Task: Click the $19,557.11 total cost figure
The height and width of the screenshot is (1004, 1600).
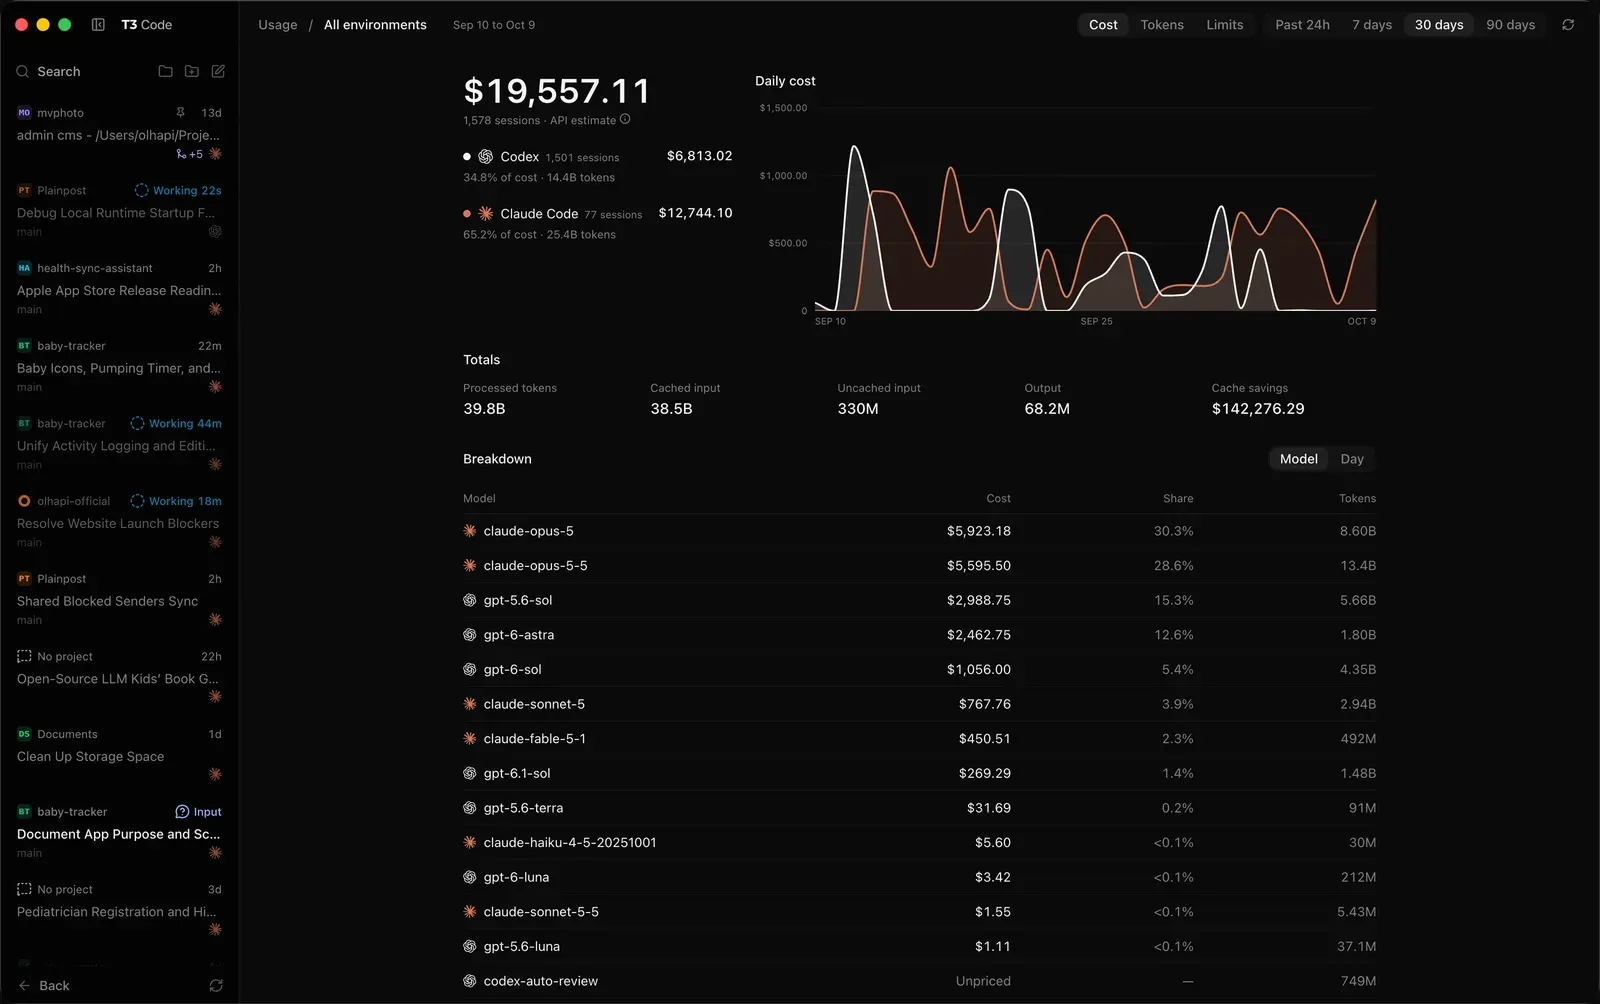Action: (x=557, y=91)
